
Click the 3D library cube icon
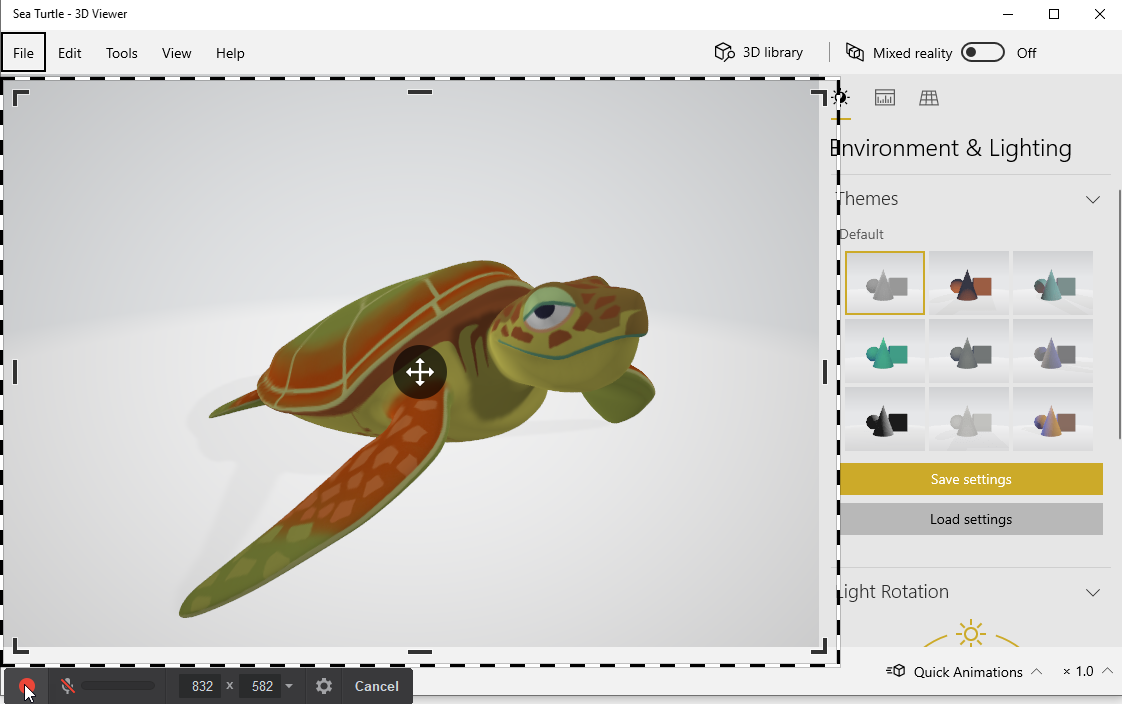pyautogui.click(x=724, y=52)
